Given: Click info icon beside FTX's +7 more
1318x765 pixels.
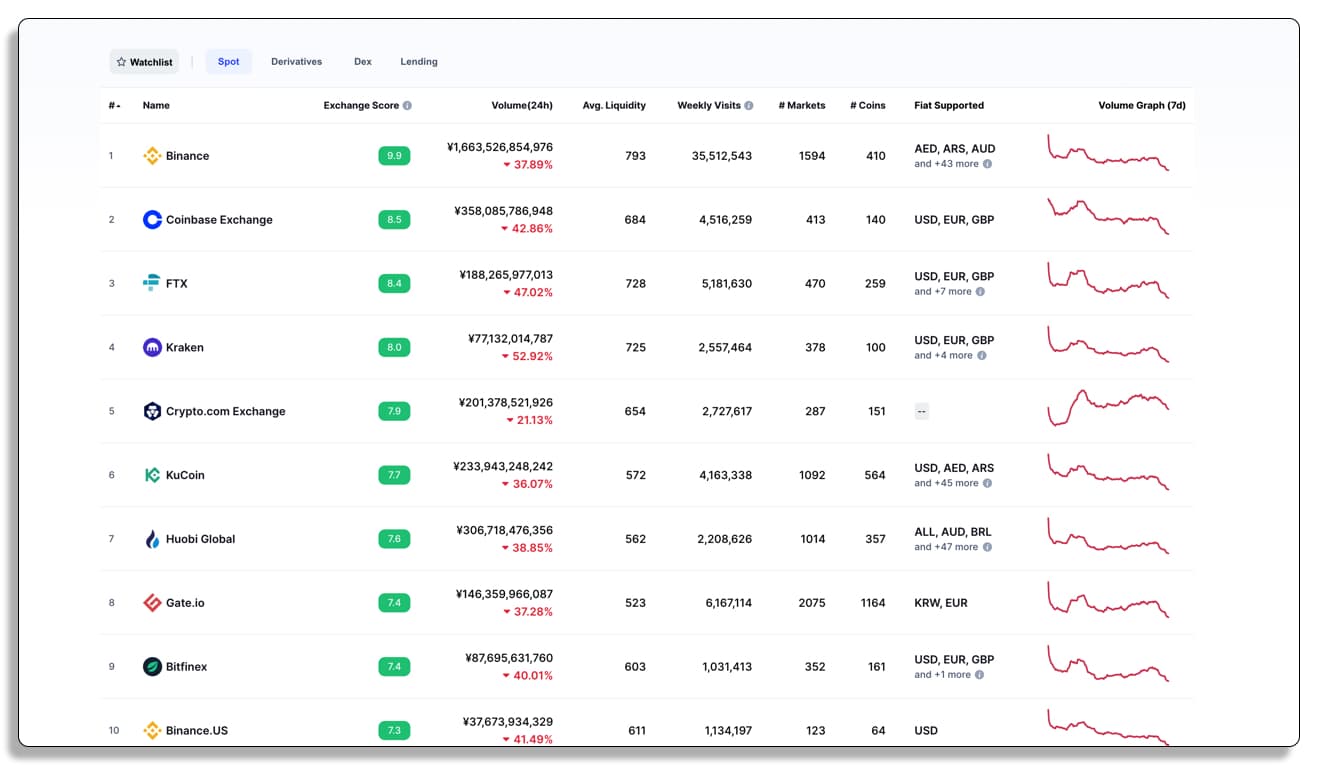Looking at the screenshot, I should tap(980, 292).
